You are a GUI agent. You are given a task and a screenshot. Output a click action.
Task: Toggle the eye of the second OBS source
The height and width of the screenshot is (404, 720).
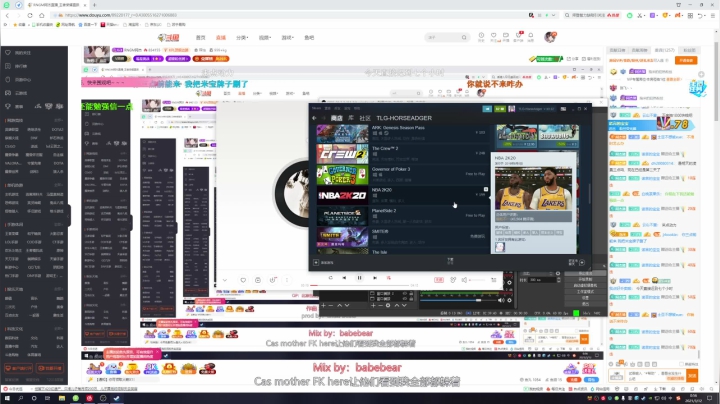405,299
